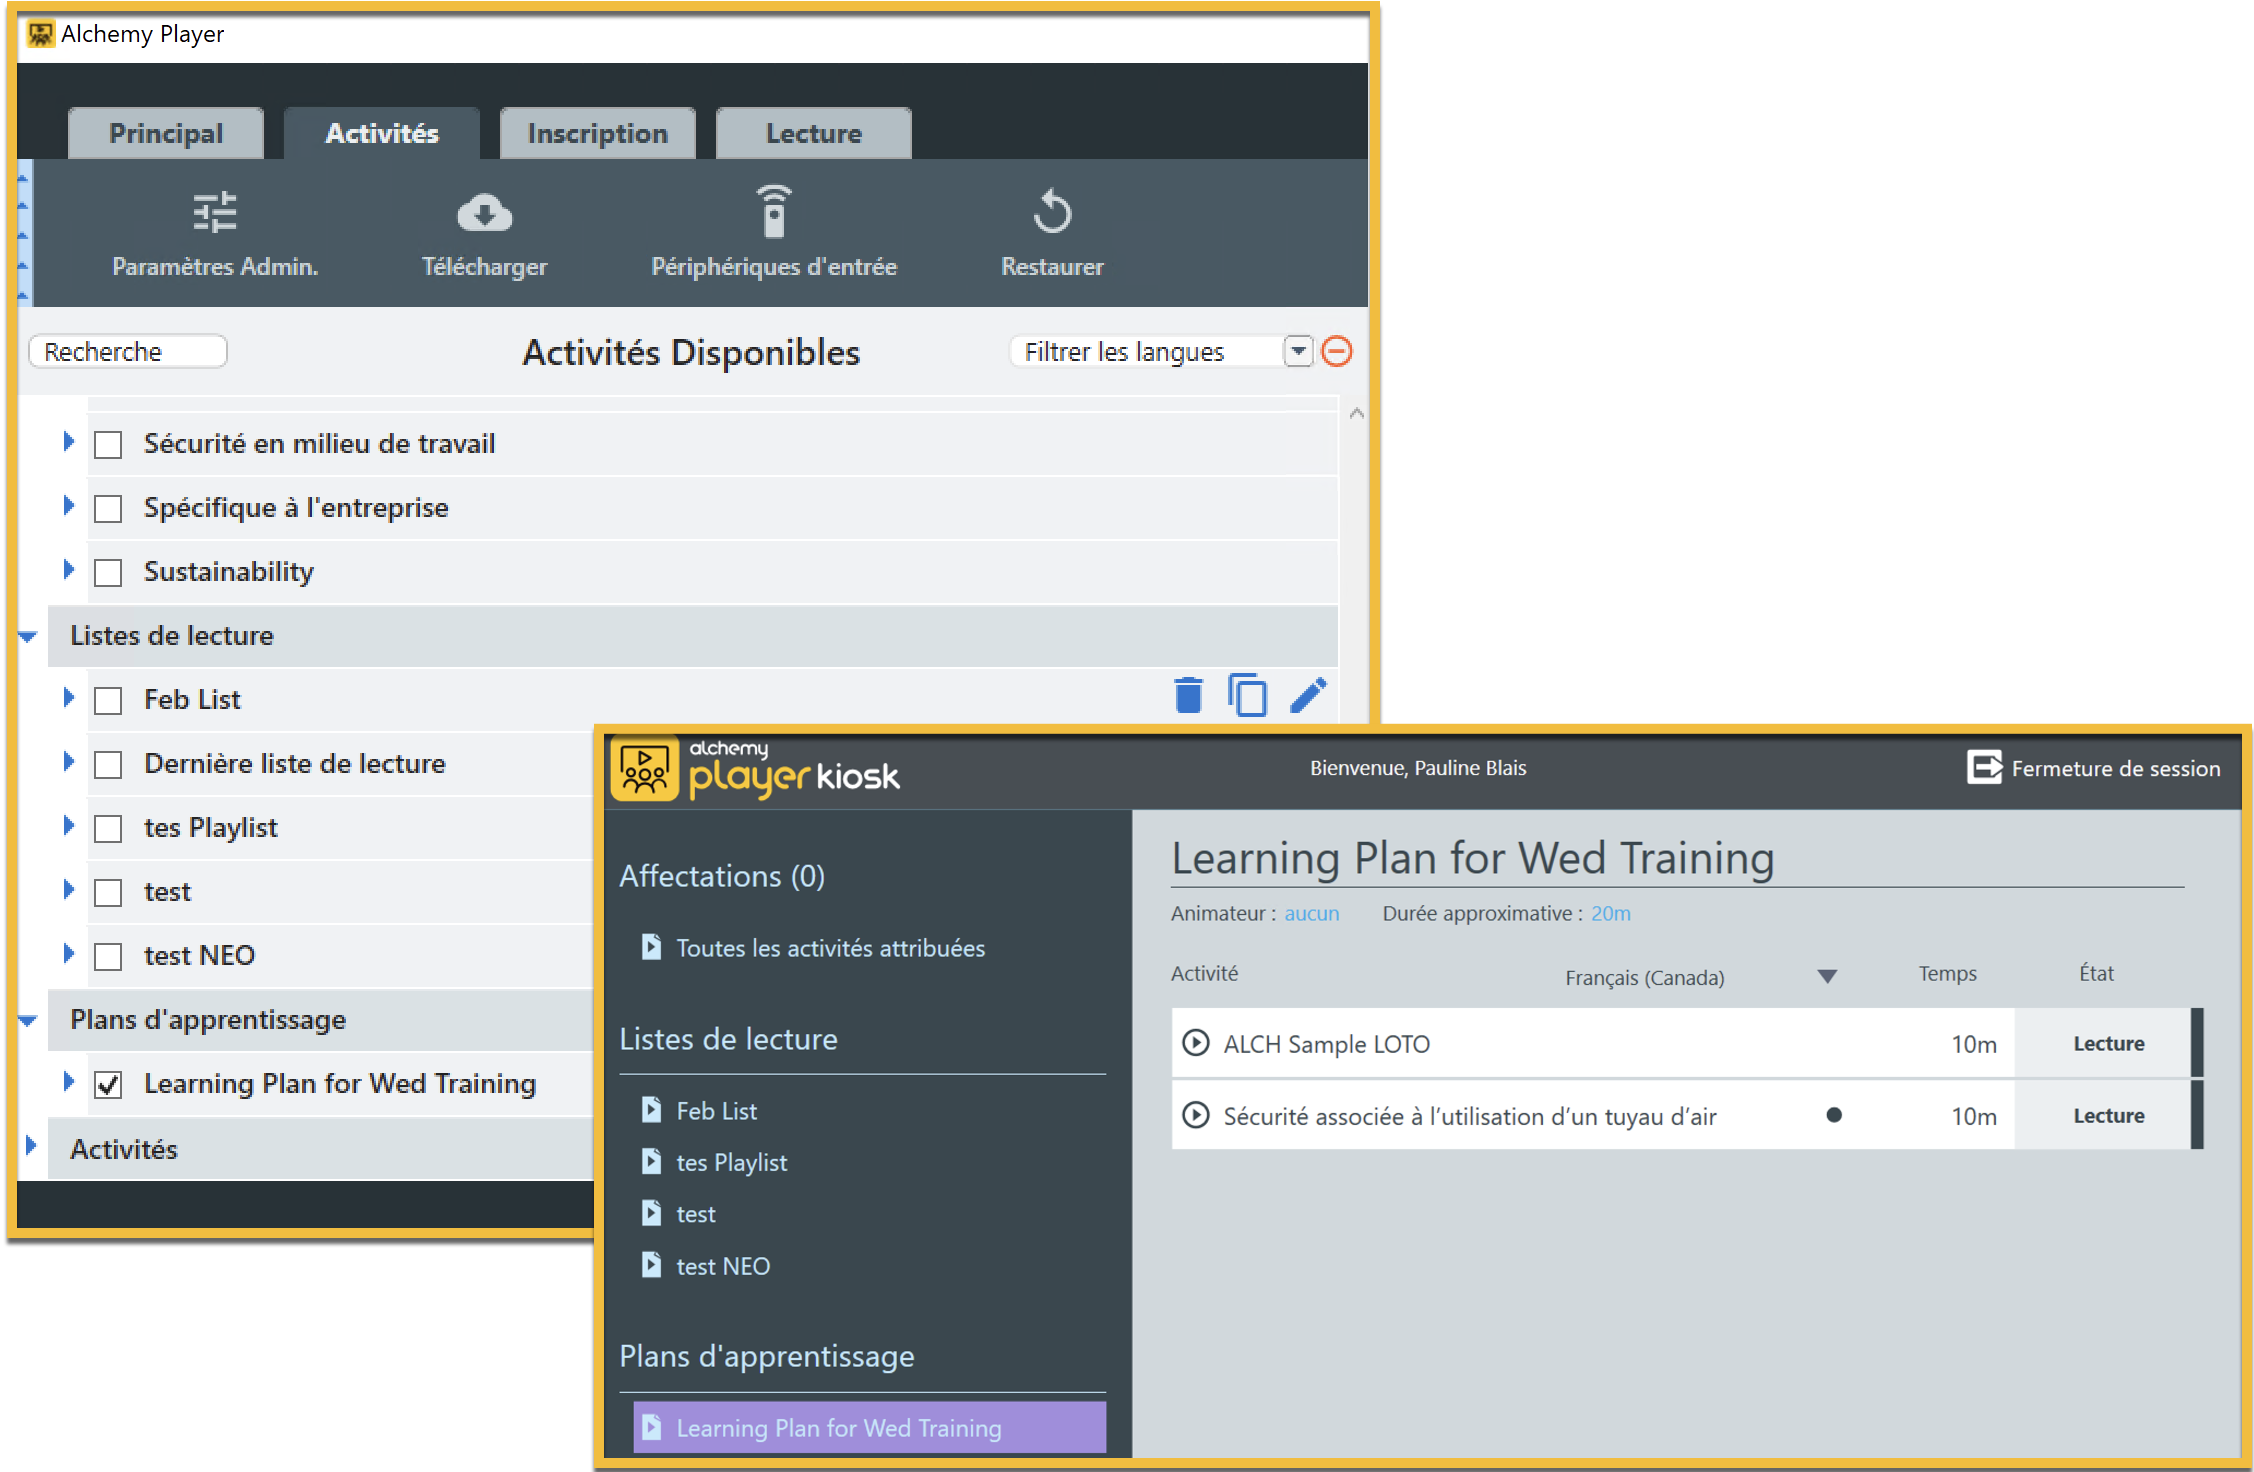Click the Recherche search field
2254x1472 pixels.
(x=128, y=351)
